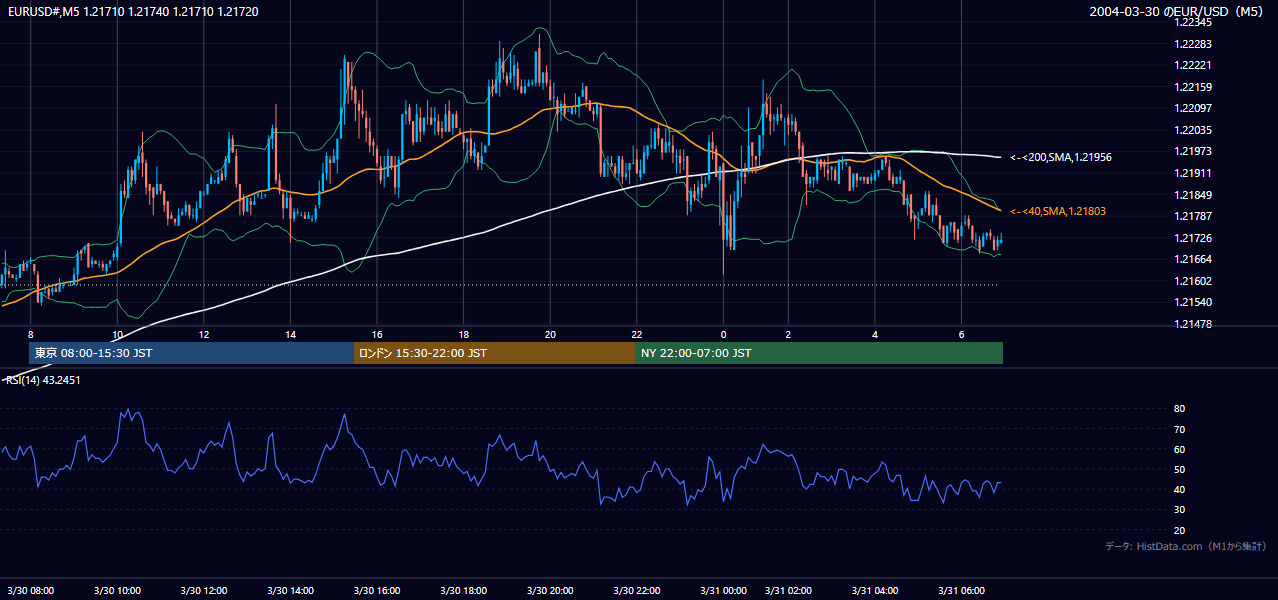Click hour tick 22 under price chart
Viewport: 1278px width, 600px height.
(x=637, y=334)
